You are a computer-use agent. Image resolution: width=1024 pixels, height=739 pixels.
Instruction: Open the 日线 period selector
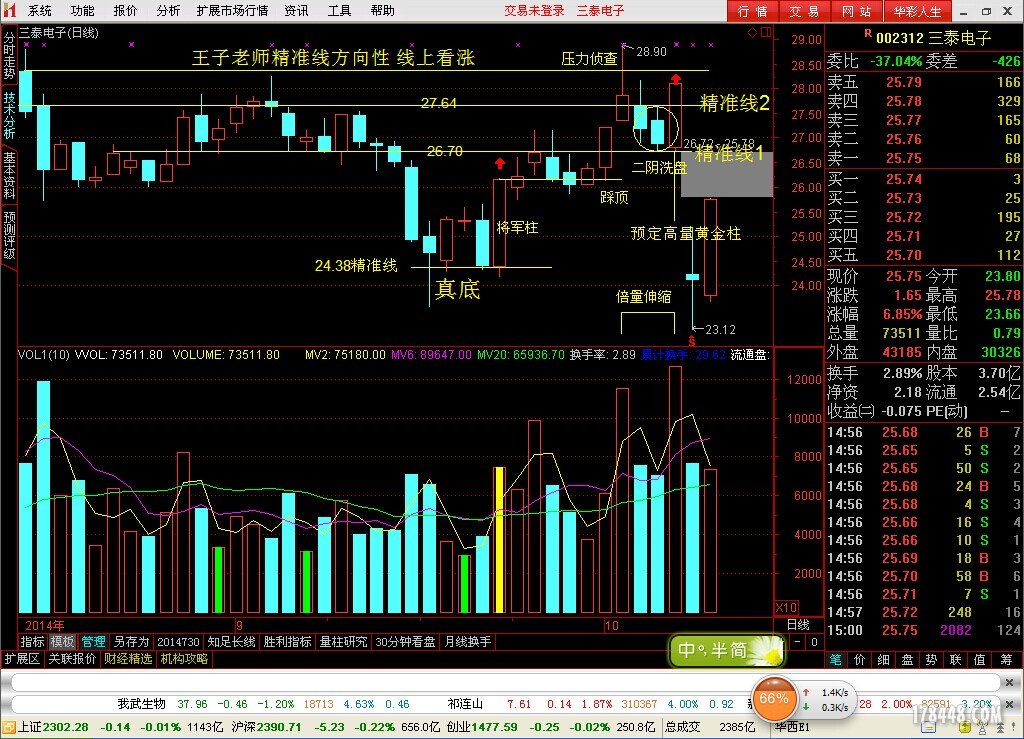tap(799, 625)
